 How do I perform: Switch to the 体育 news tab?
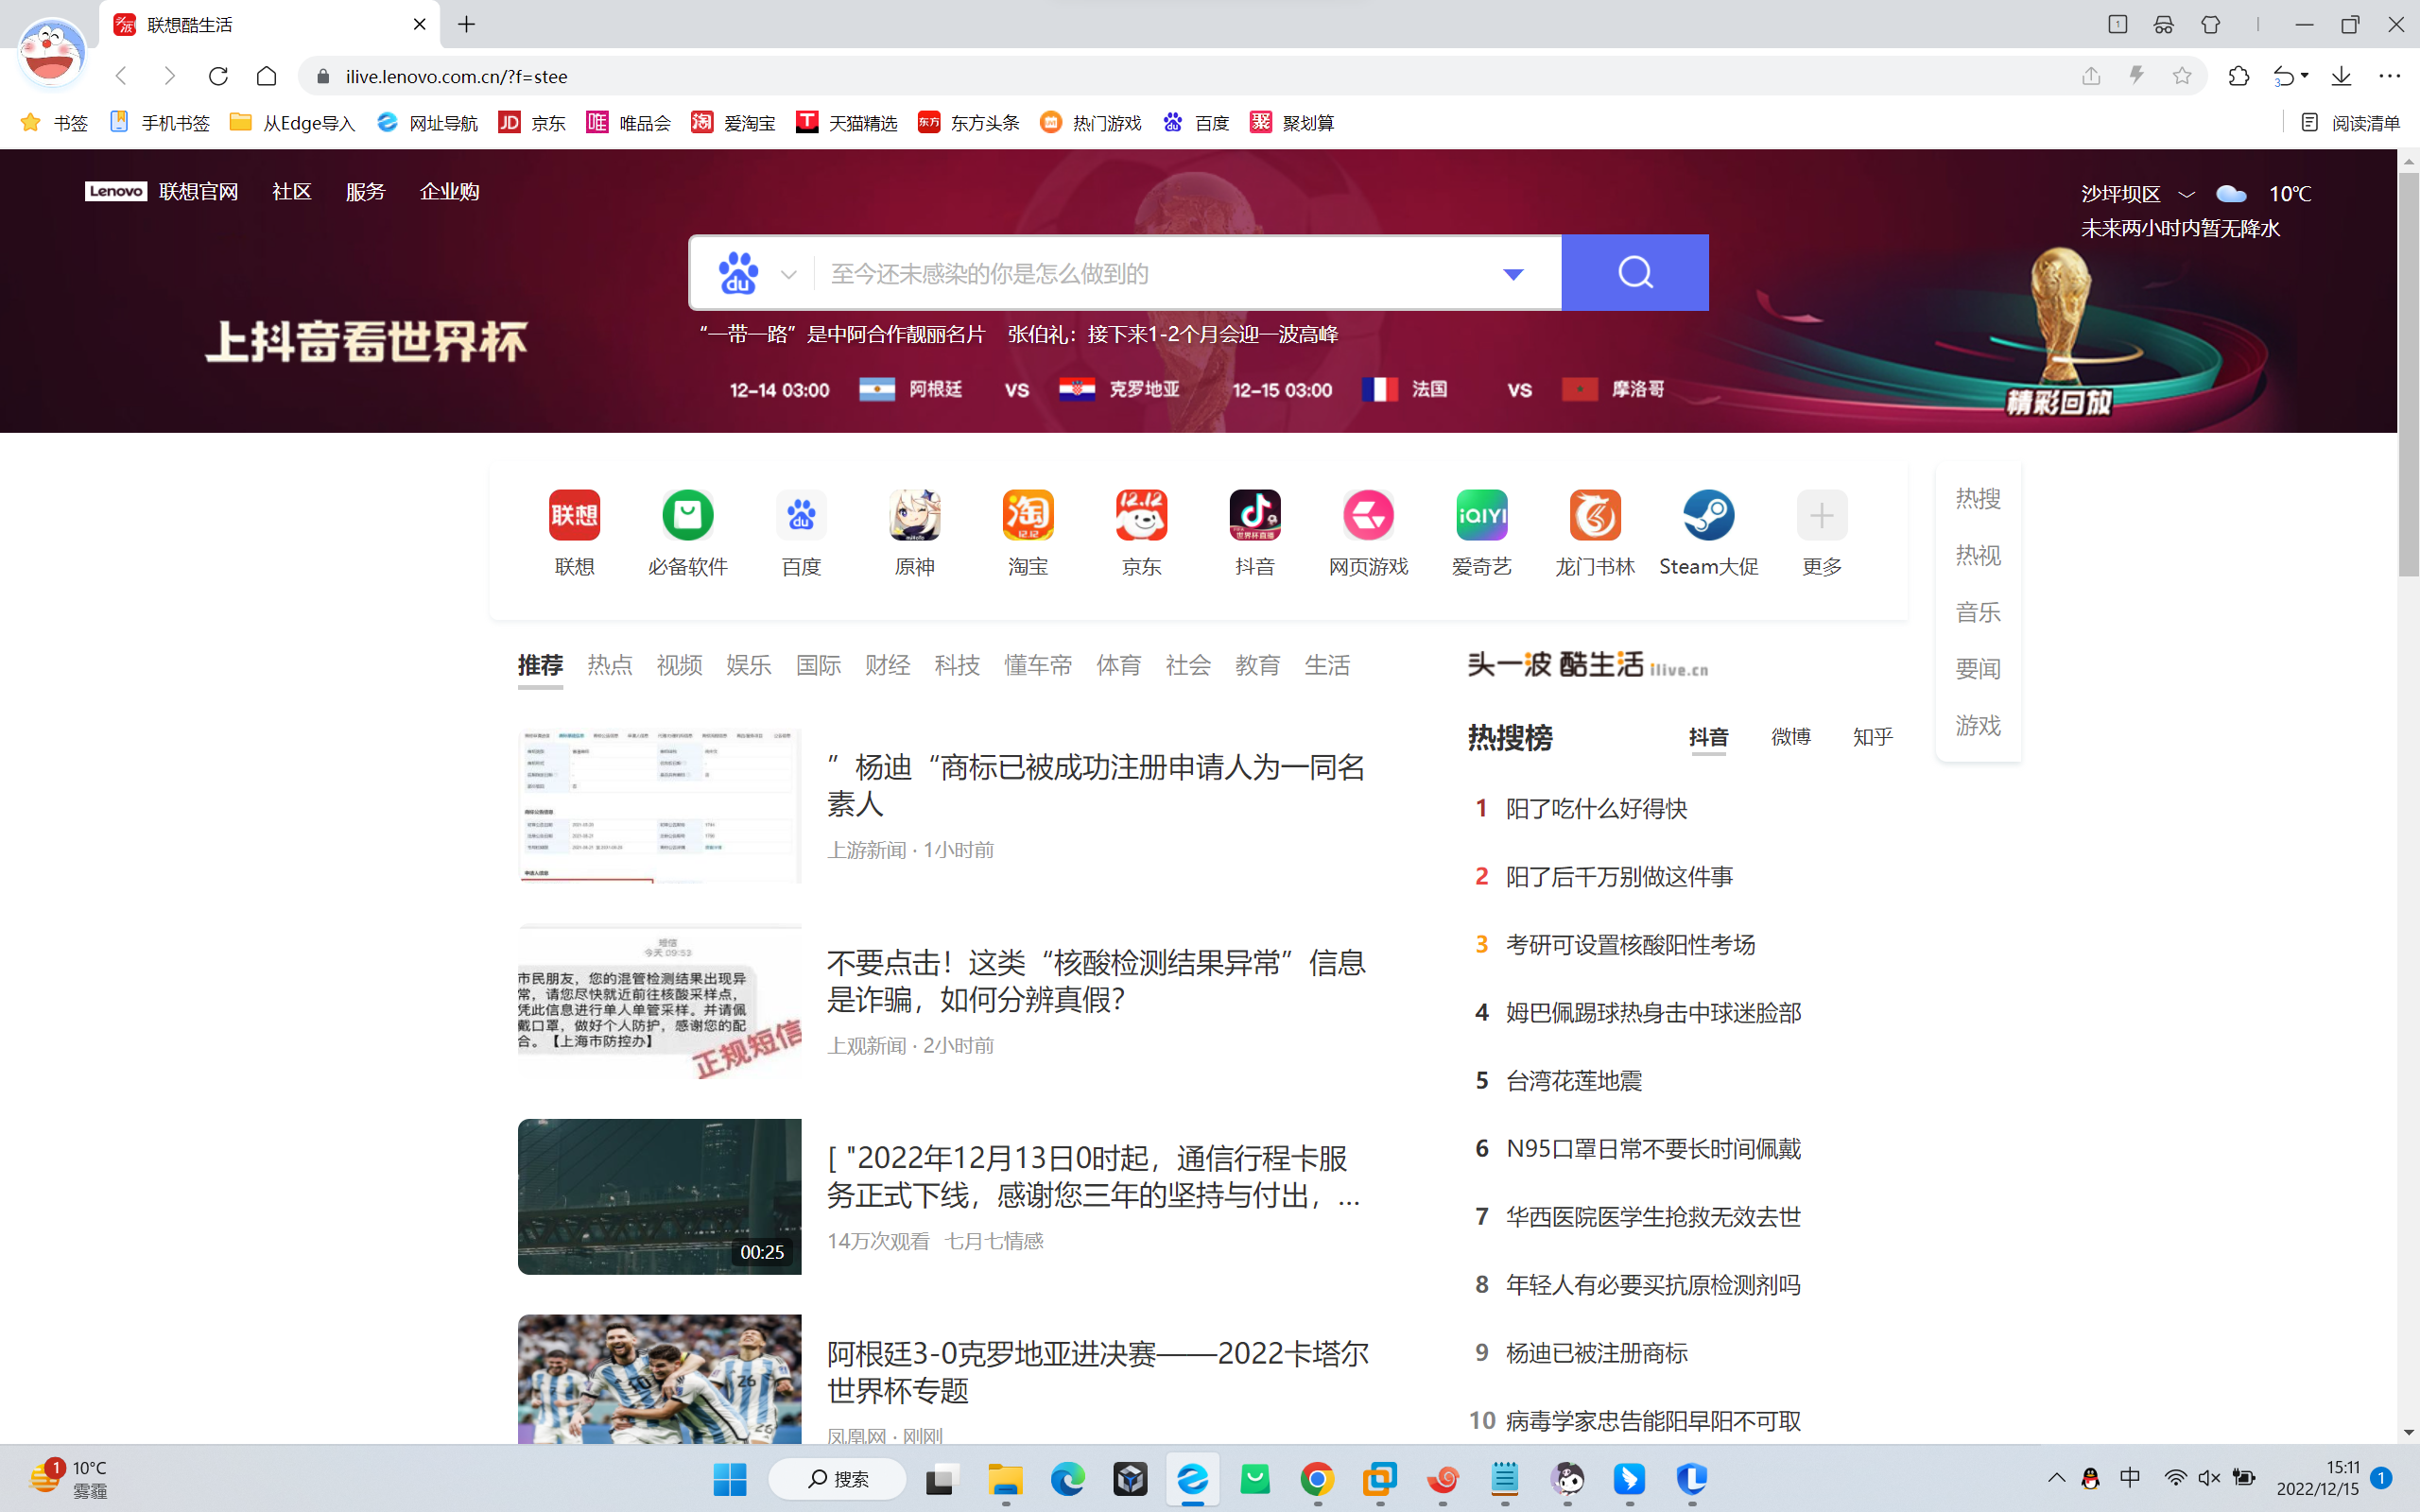1119,665
